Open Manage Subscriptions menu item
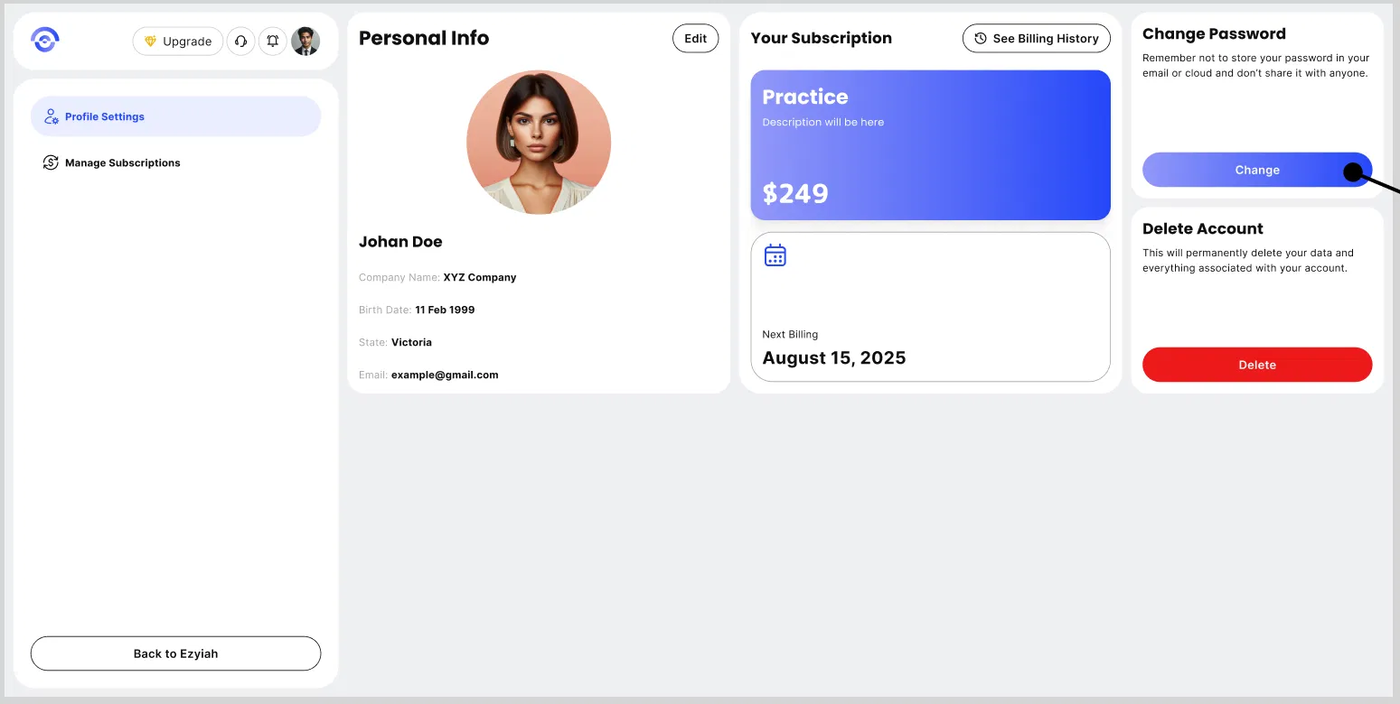The width and height of the screenshot is (1400, 704). point(176,162)
